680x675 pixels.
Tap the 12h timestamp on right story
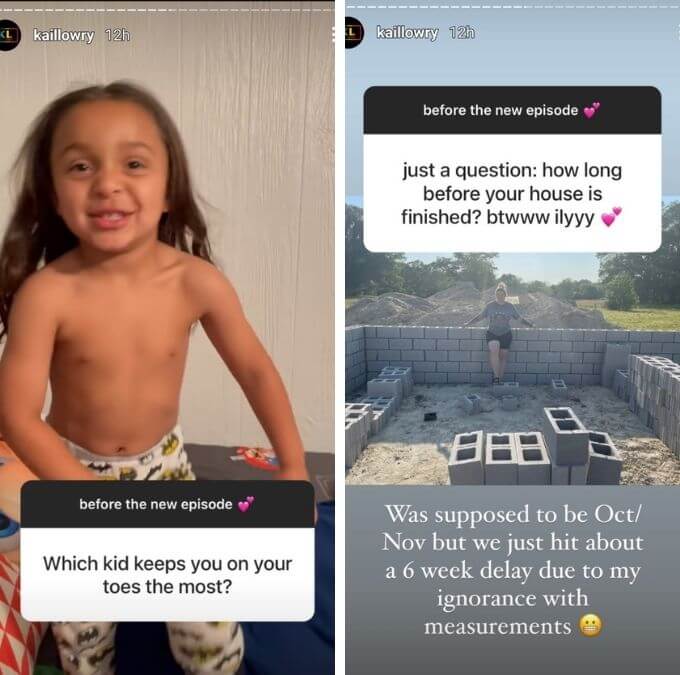pos(462,33)
